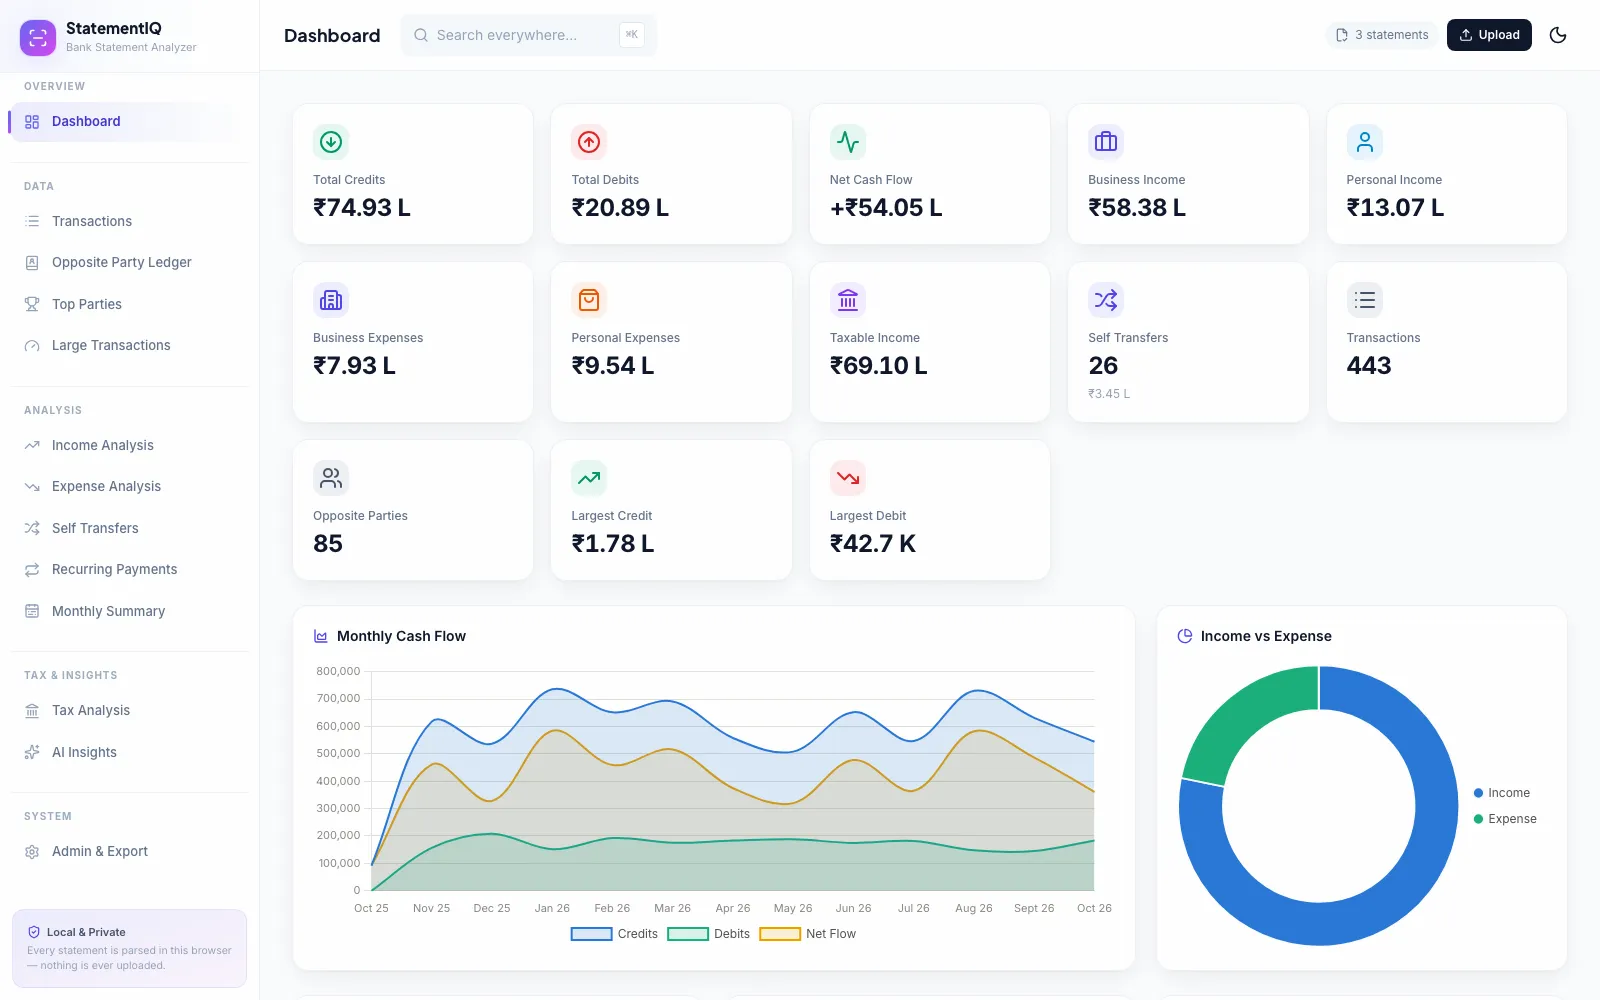This screenshot has width=1600, height=1000.
Task: Toggle Net Flow series in legend
Action: (808, 934)
